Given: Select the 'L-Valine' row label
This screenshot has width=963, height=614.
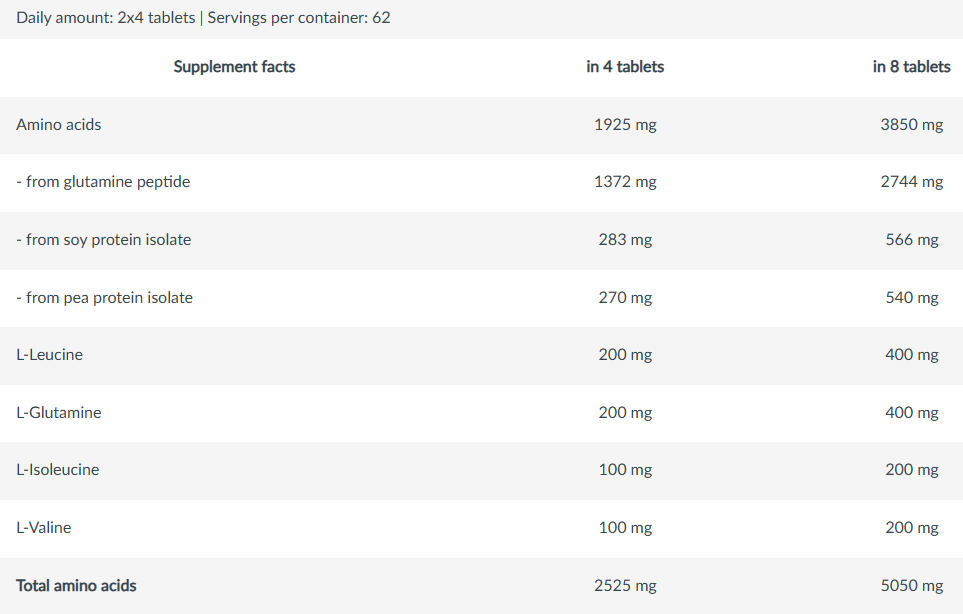Looking at the screenshot, I should point(44,528).
